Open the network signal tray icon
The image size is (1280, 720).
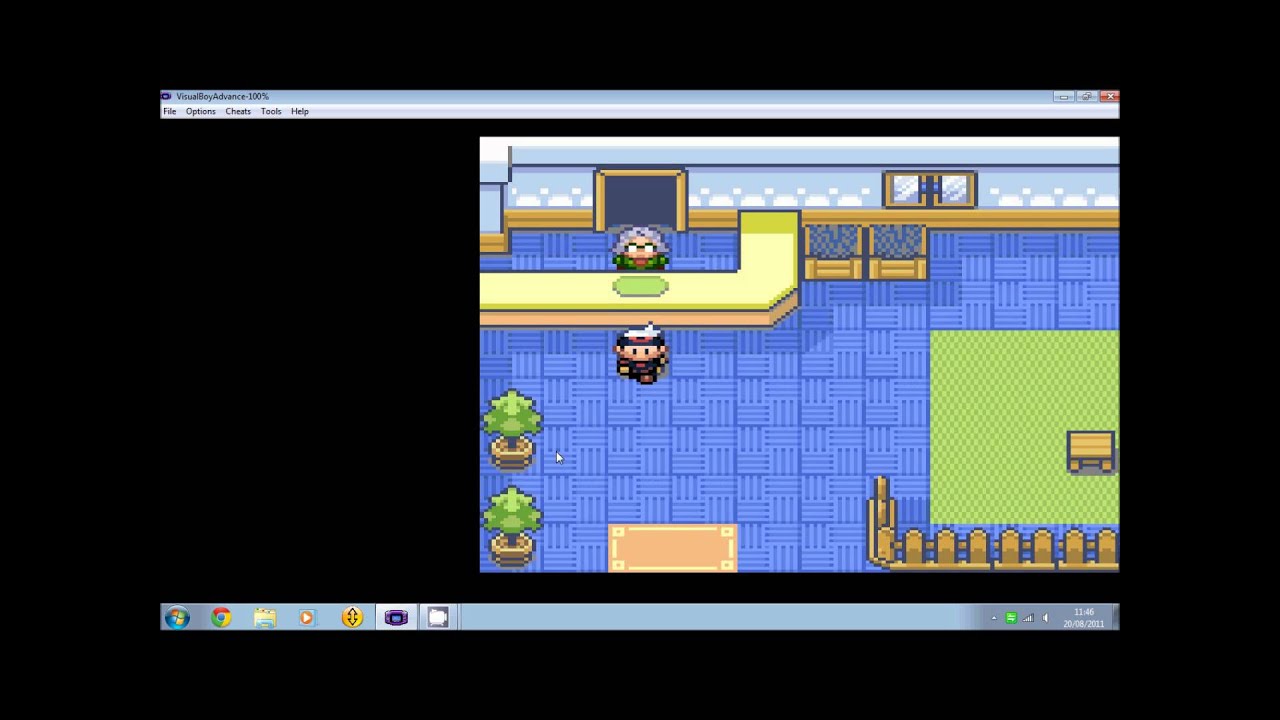(x=1028, y=618)
